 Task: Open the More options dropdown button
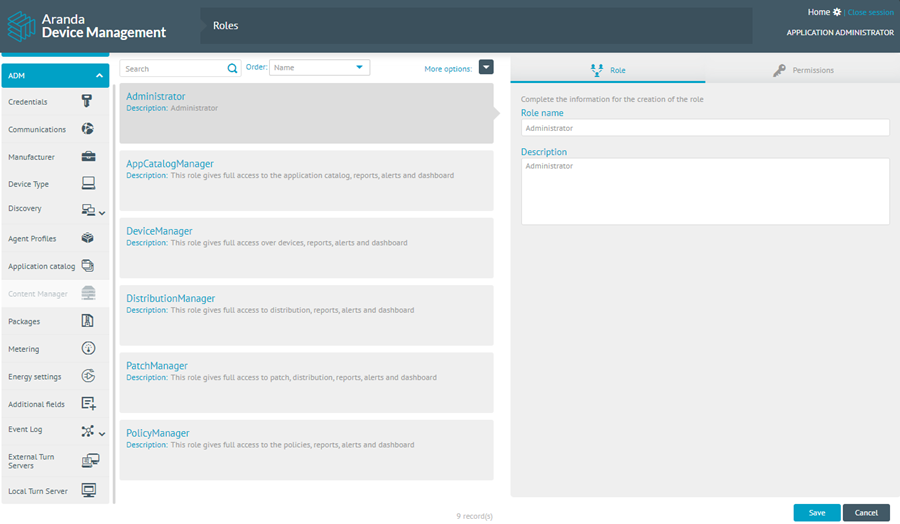coord(486,67)
